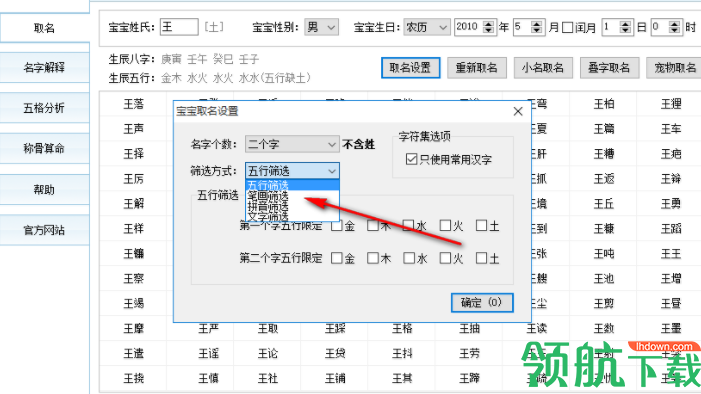The width and height of the screenshot is (701, 394).
Task: Decrease the birth month stepper
Action: [537, 31]
